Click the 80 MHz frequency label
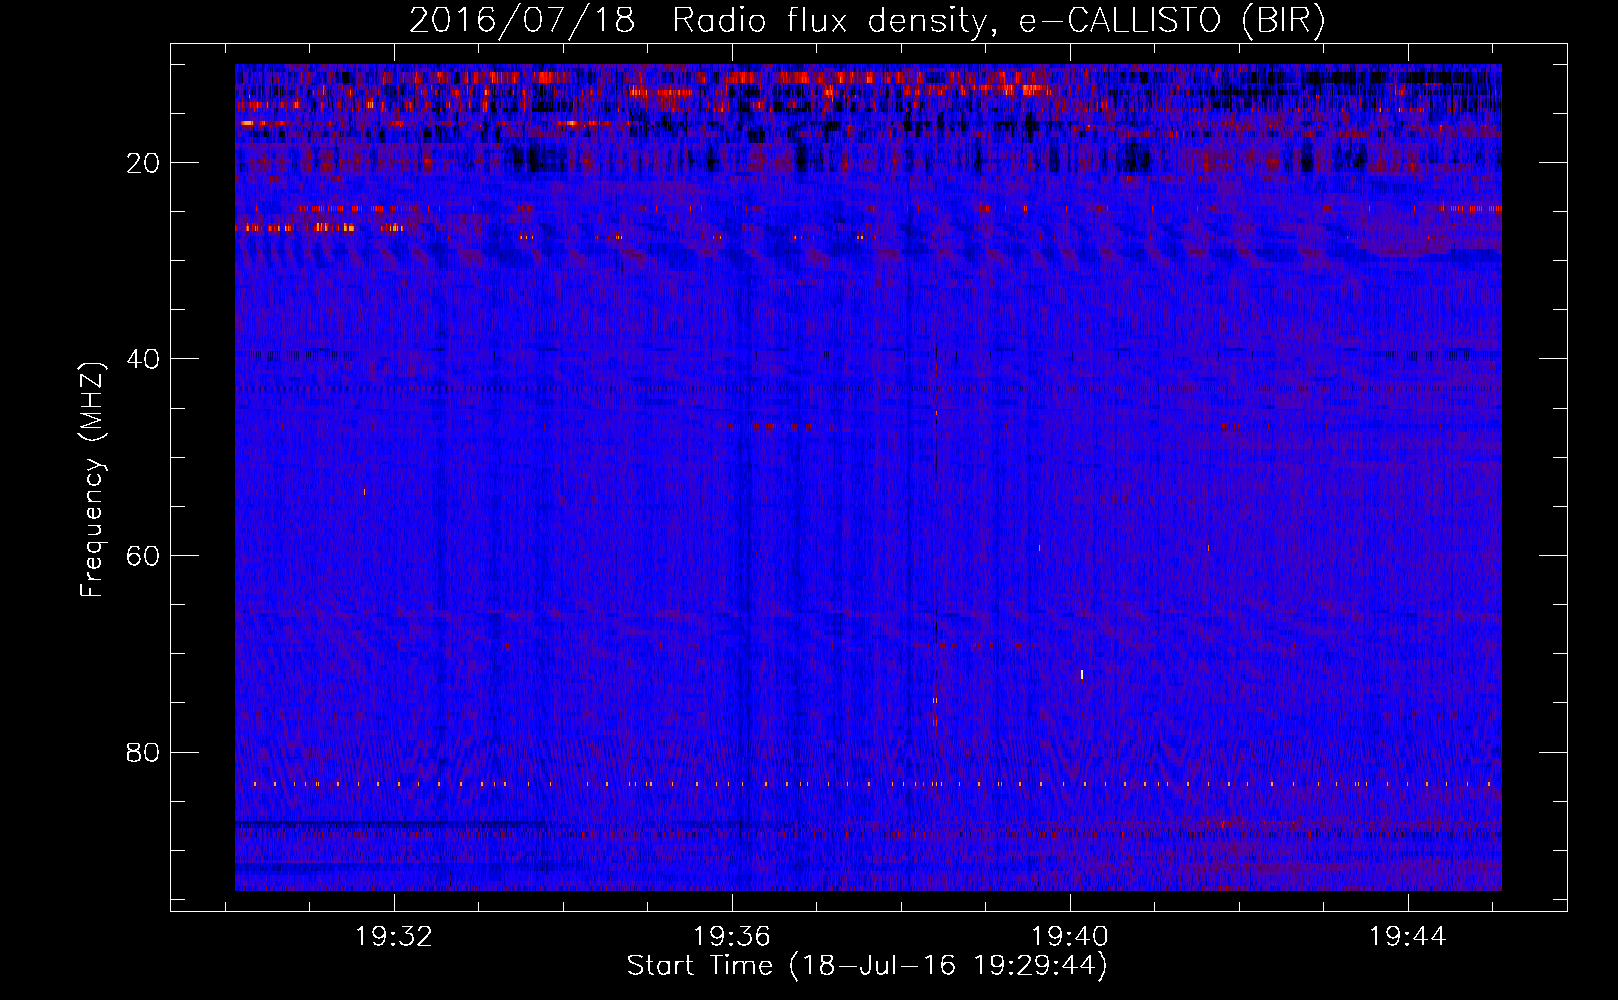1618x1000 pixels. pos(144,752)
